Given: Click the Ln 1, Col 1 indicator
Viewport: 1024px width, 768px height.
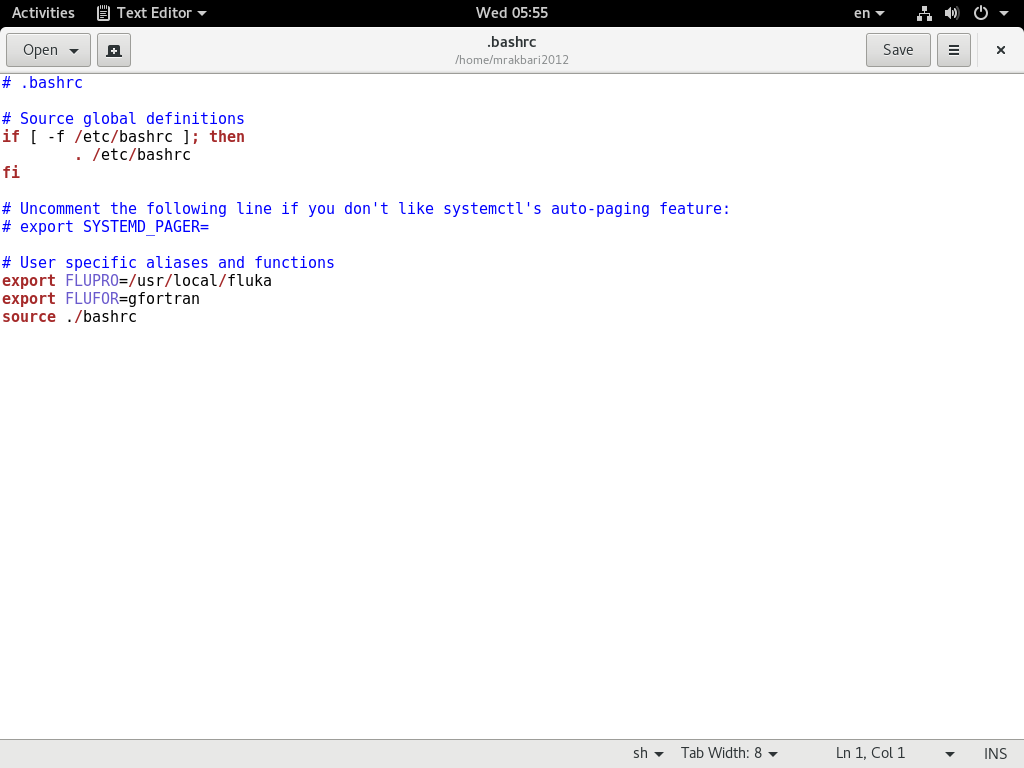Looking at the screenshot, I should point(870,754).
